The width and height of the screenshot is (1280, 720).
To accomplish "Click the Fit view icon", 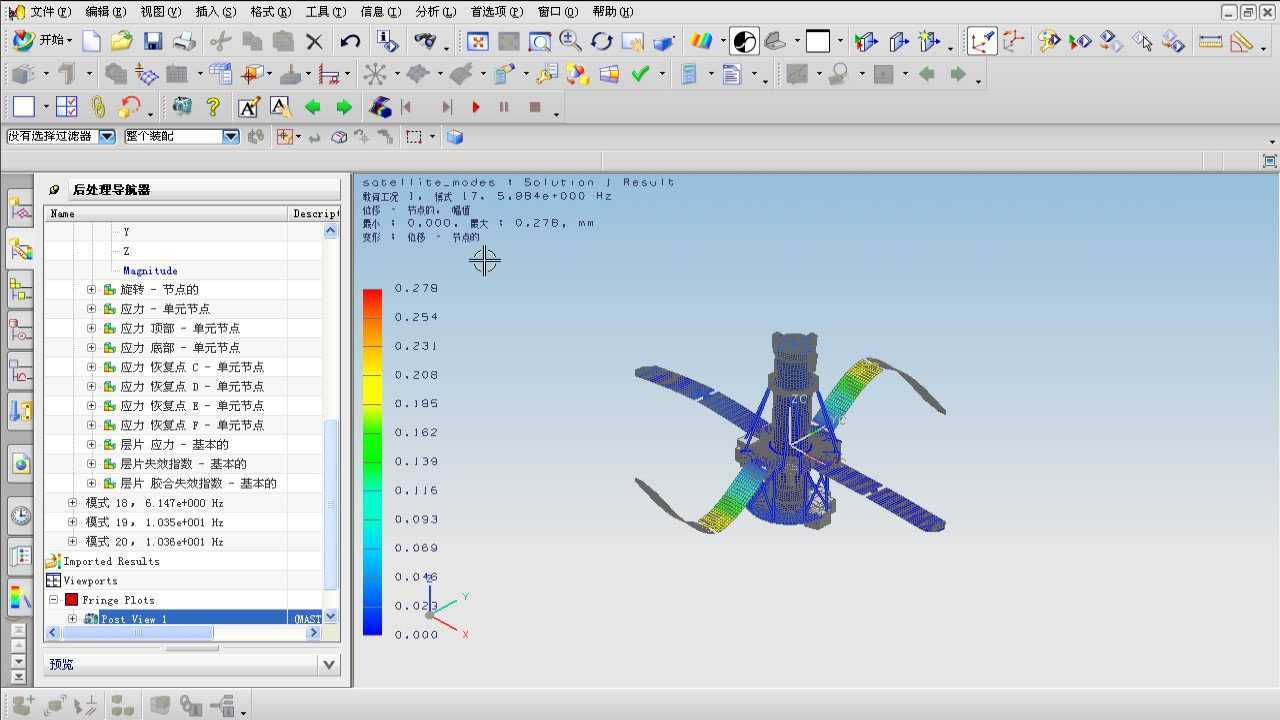I will [x=477, y=41].
